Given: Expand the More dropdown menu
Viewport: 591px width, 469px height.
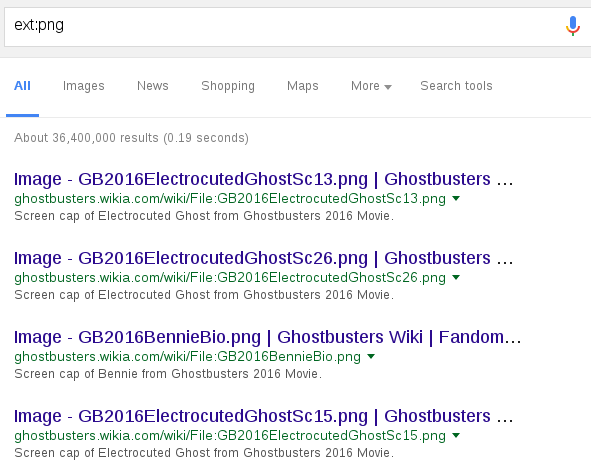Looking at the screenshot, I should pos(371,86).
